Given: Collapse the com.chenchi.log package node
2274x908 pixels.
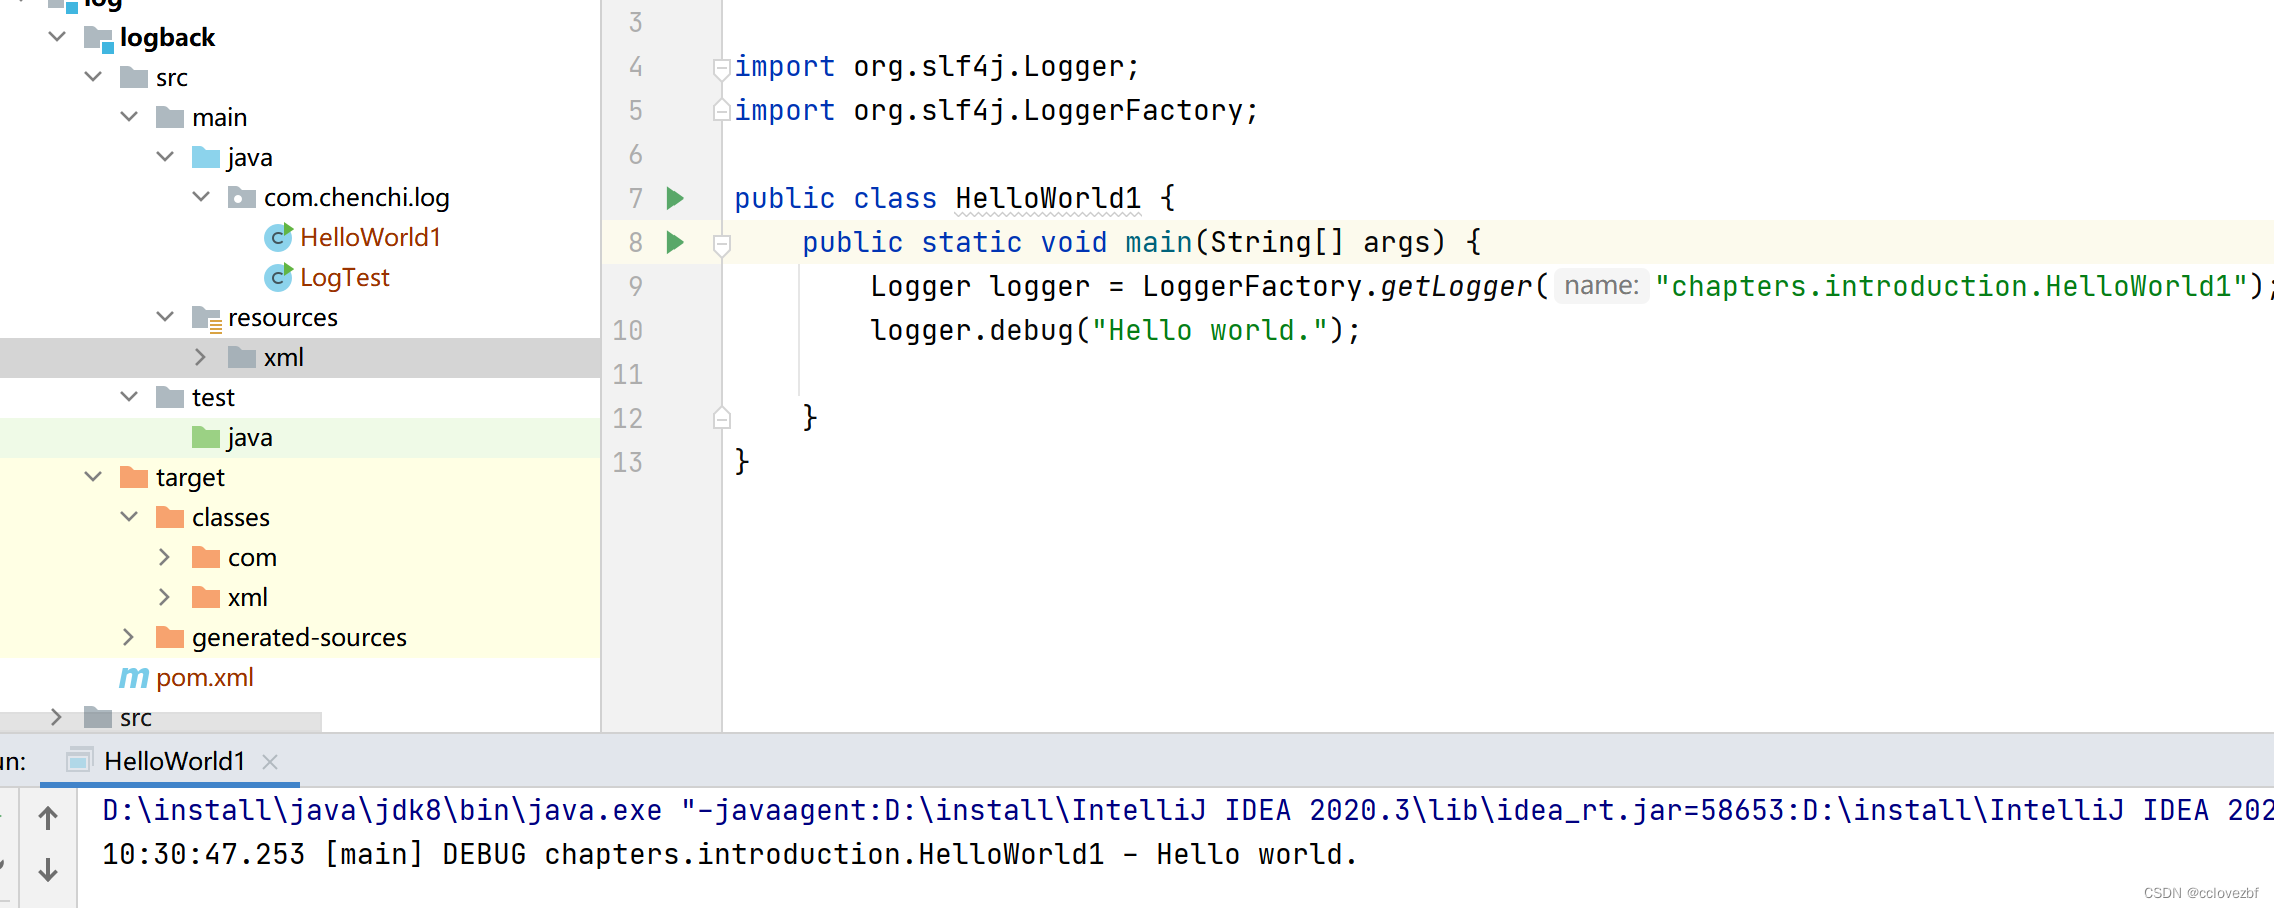Looking at the screenshot, I should 201,197.
